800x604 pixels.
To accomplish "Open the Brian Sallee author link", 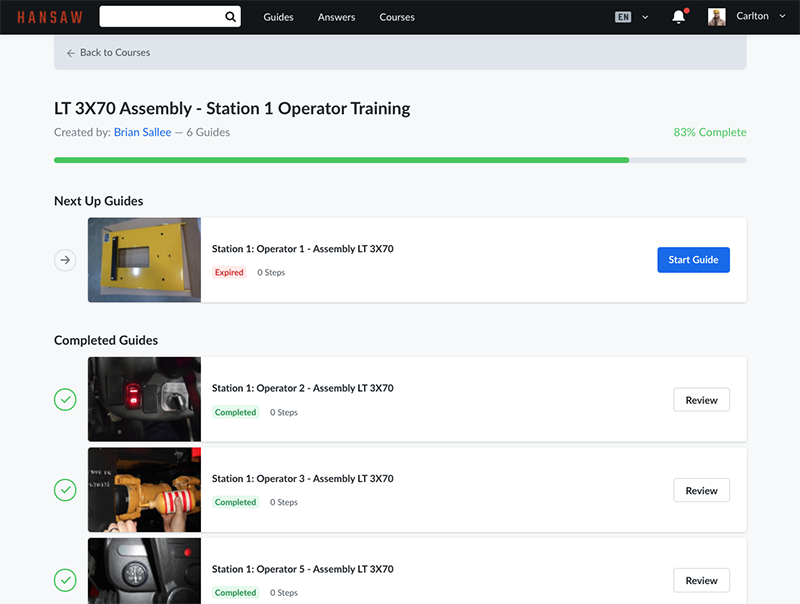I will click(x=142, y=132).
